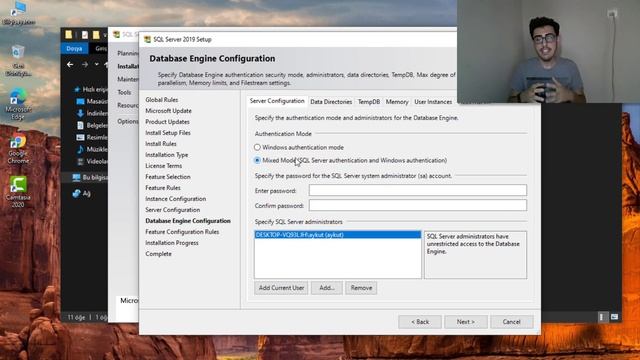Open Müzikler folder in File Explorer
This screenshot has height=360, width=640.
[x=92, y=149]
